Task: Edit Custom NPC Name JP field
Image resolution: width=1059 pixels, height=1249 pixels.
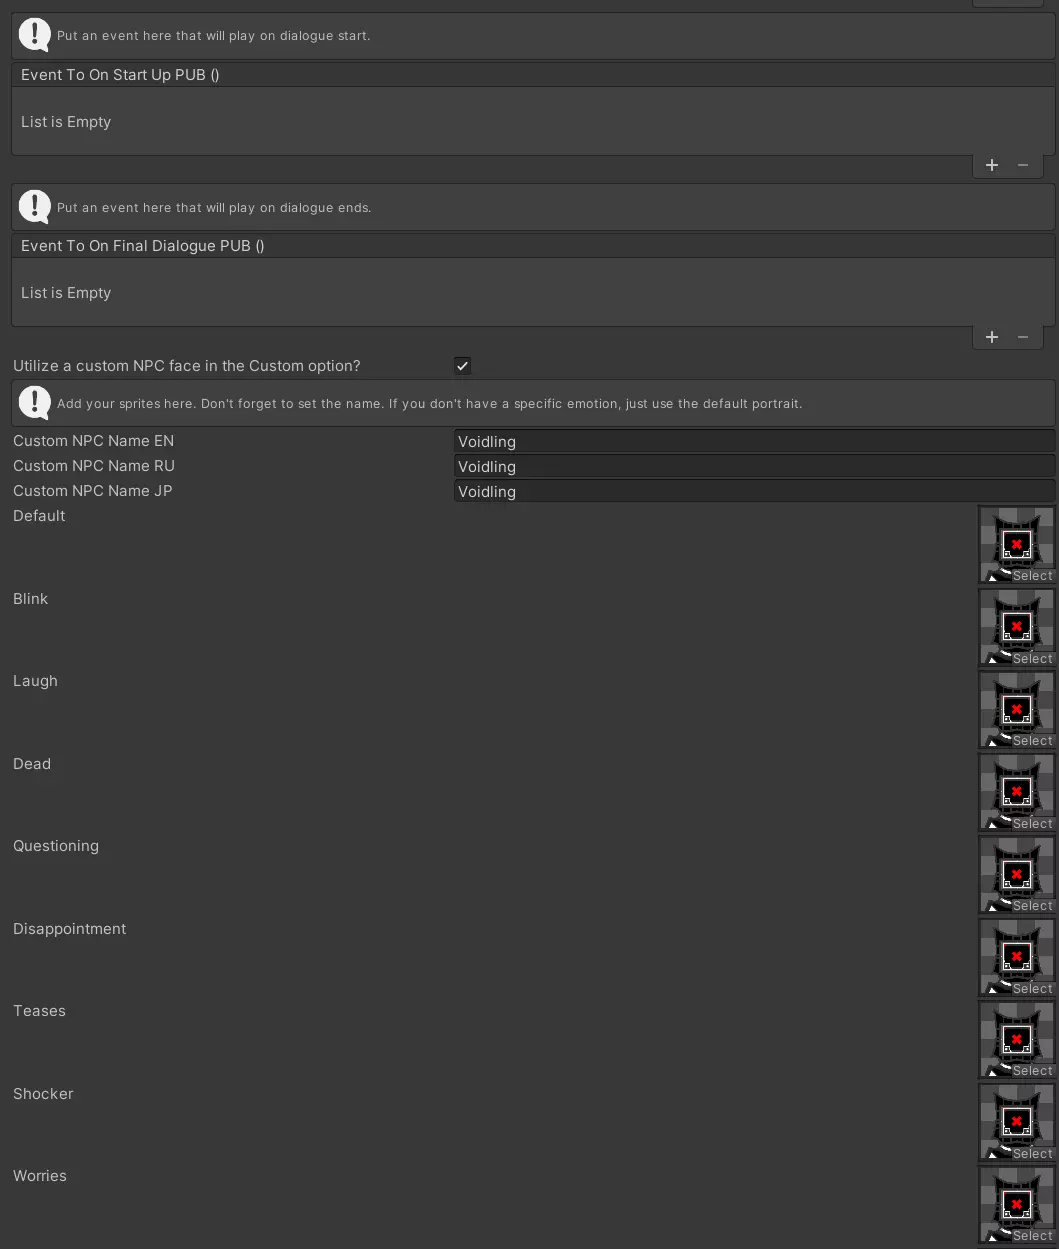Action: [753, 492]
